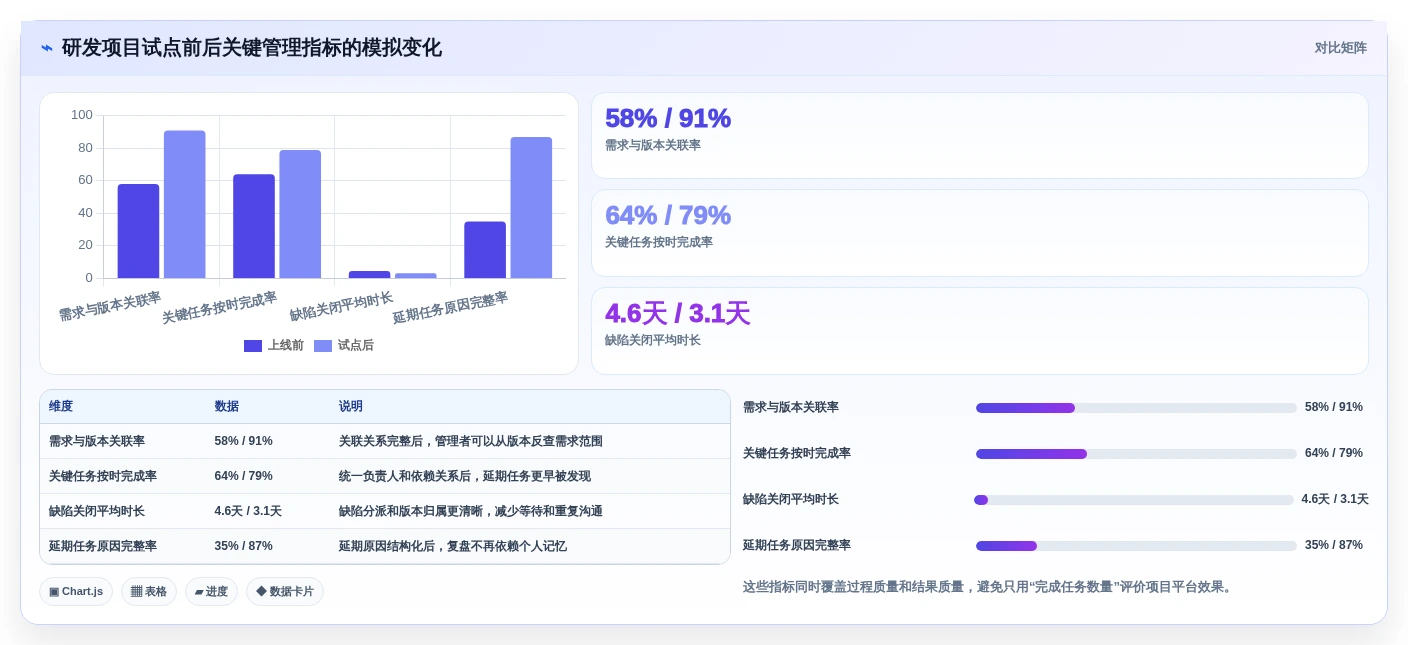Toggle the 上线前 legend swatch

[253, 346]
